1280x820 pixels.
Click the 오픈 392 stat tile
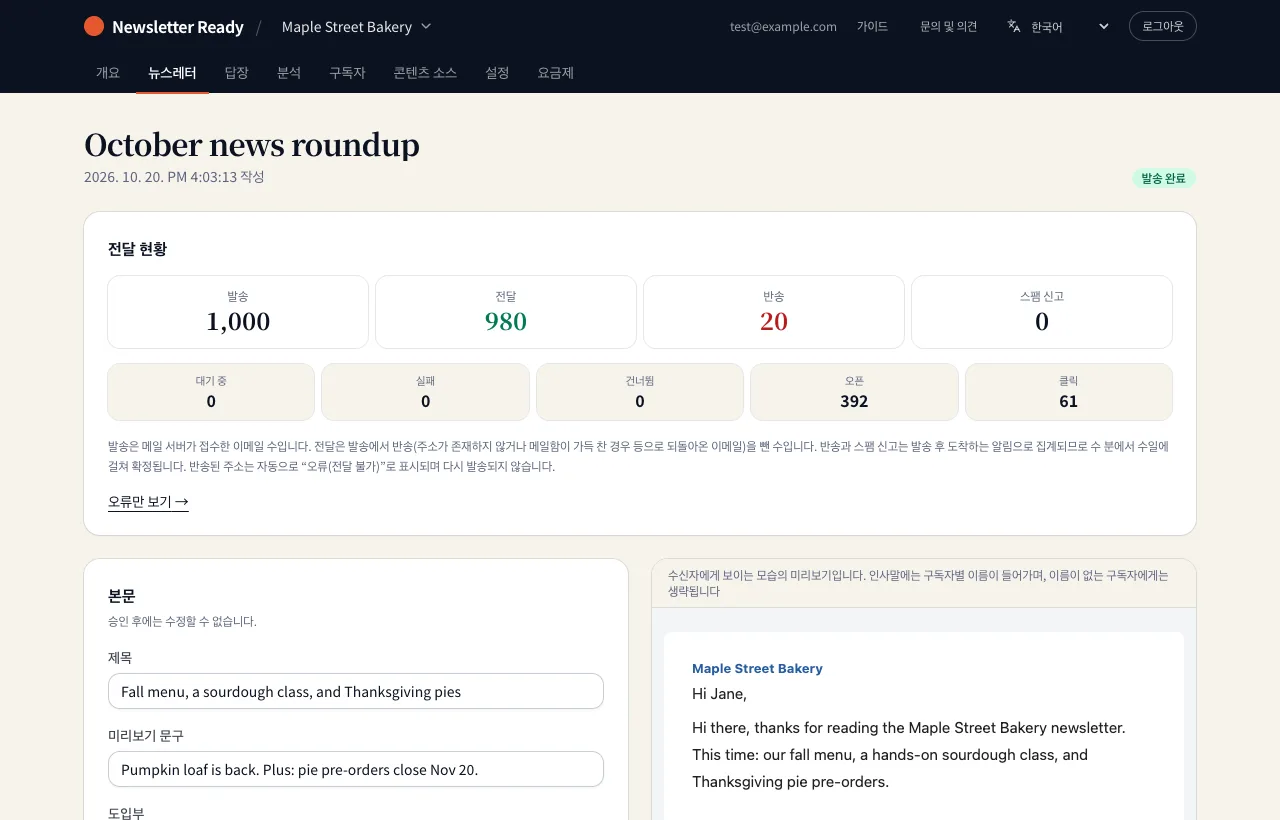tap(854, 392)
